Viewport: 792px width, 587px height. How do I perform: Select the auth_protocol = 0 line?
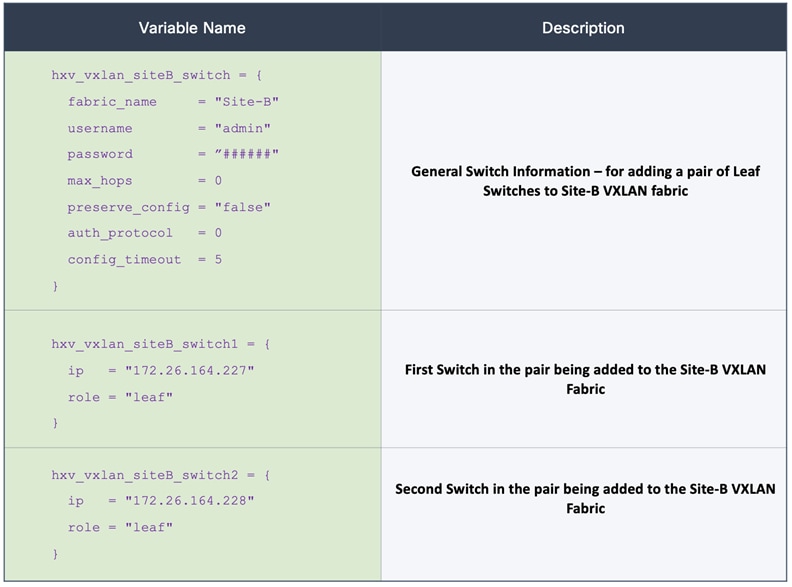click(x=145, y=233)
